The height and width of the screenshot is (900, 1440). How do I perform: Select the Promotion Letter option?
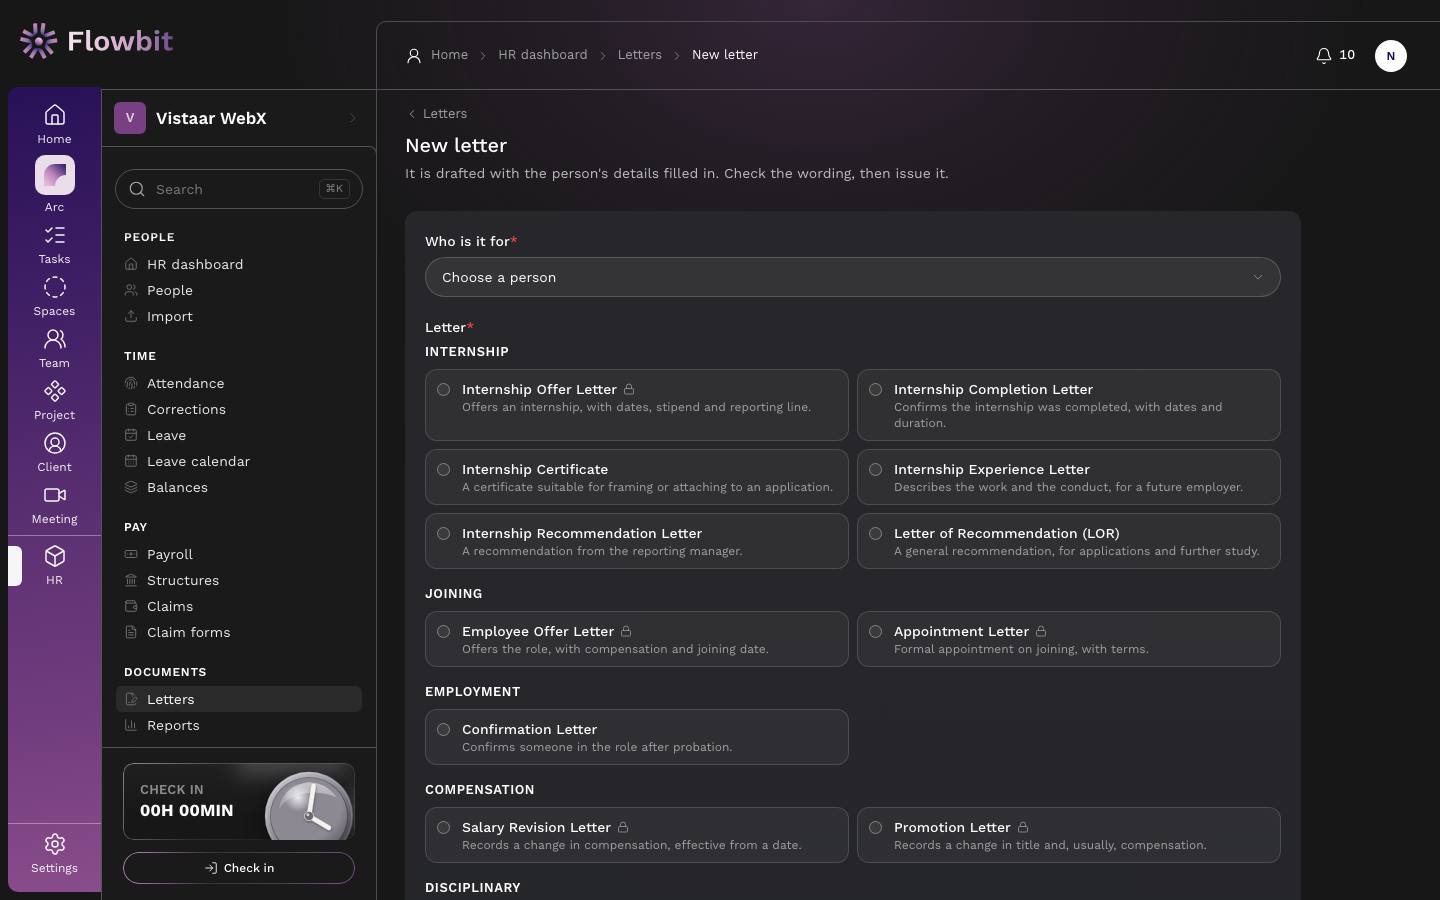(x=1069, y=835)
